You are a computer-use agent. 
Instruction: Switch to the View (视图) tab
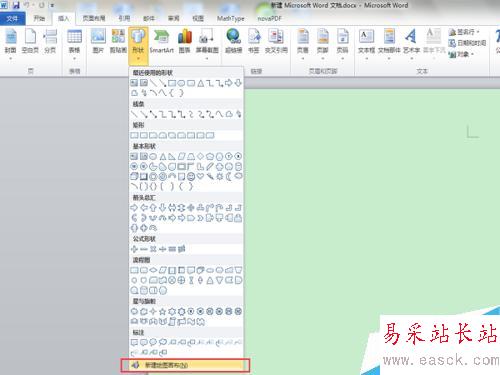point(198,19)
